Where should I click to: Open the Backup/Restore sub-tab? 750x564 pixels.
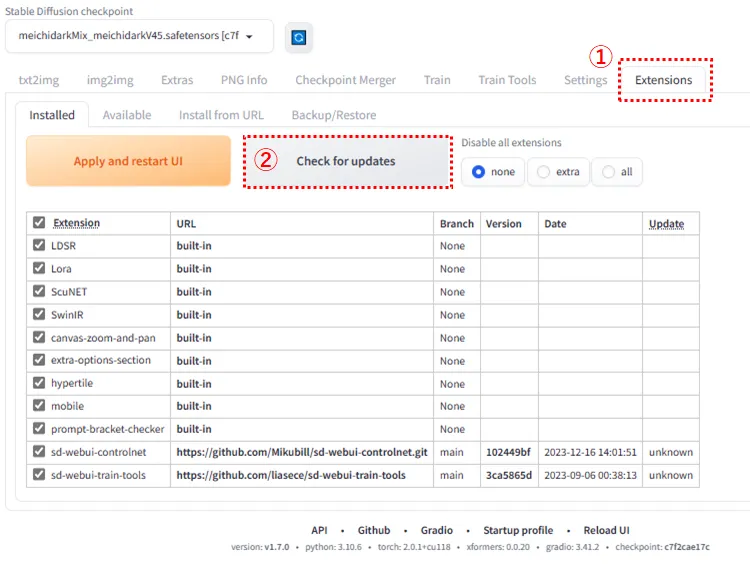point(334,115)
